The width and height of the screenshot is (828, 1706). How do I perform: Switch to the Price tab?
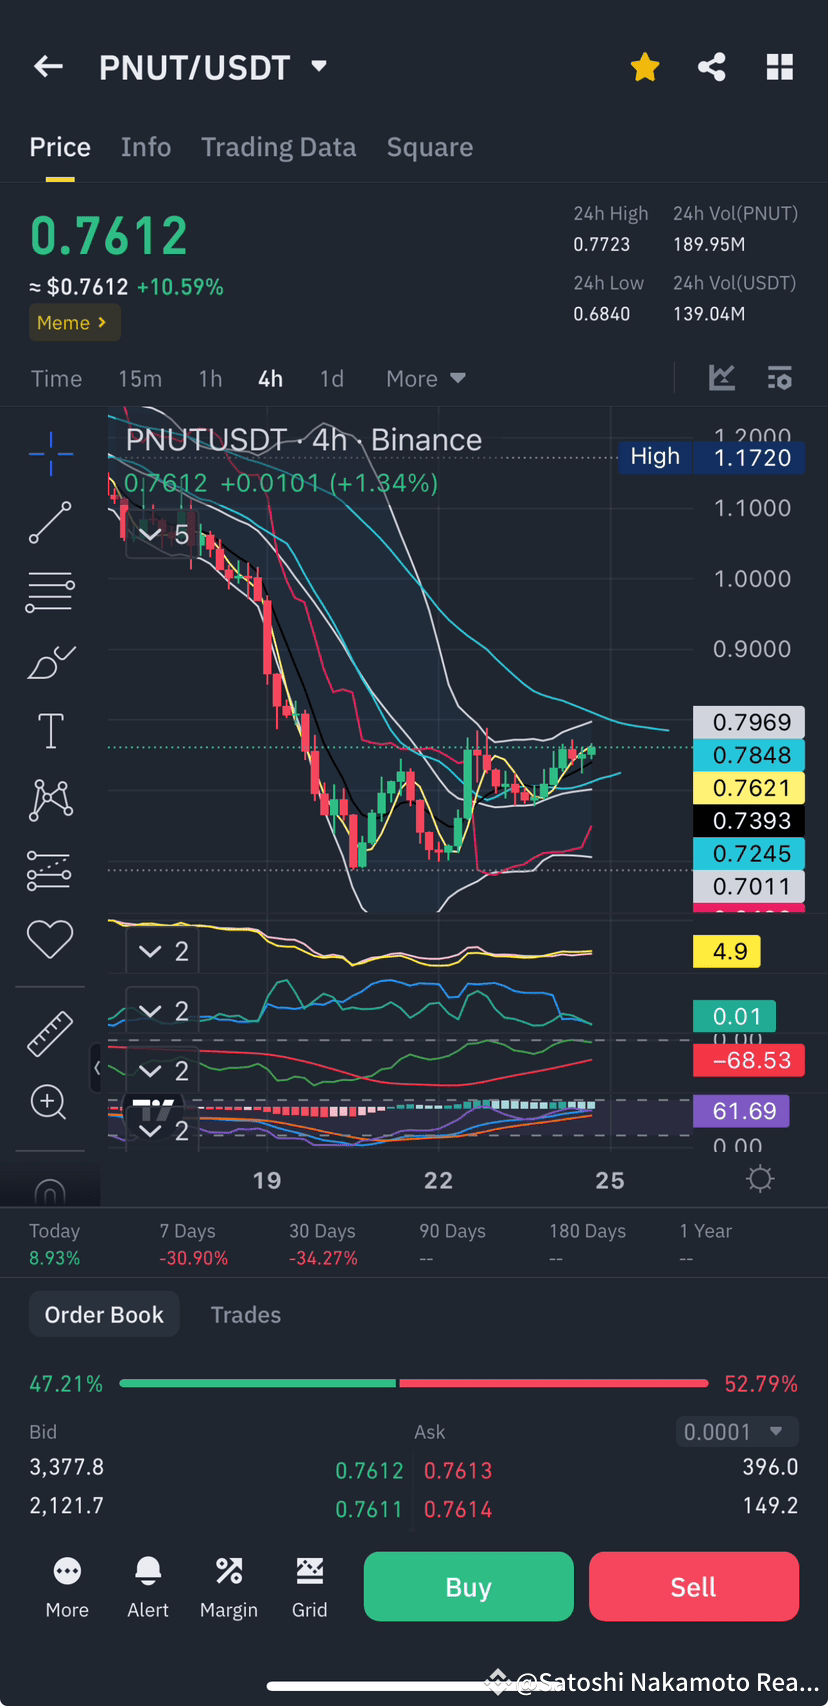tap(60, 147)
